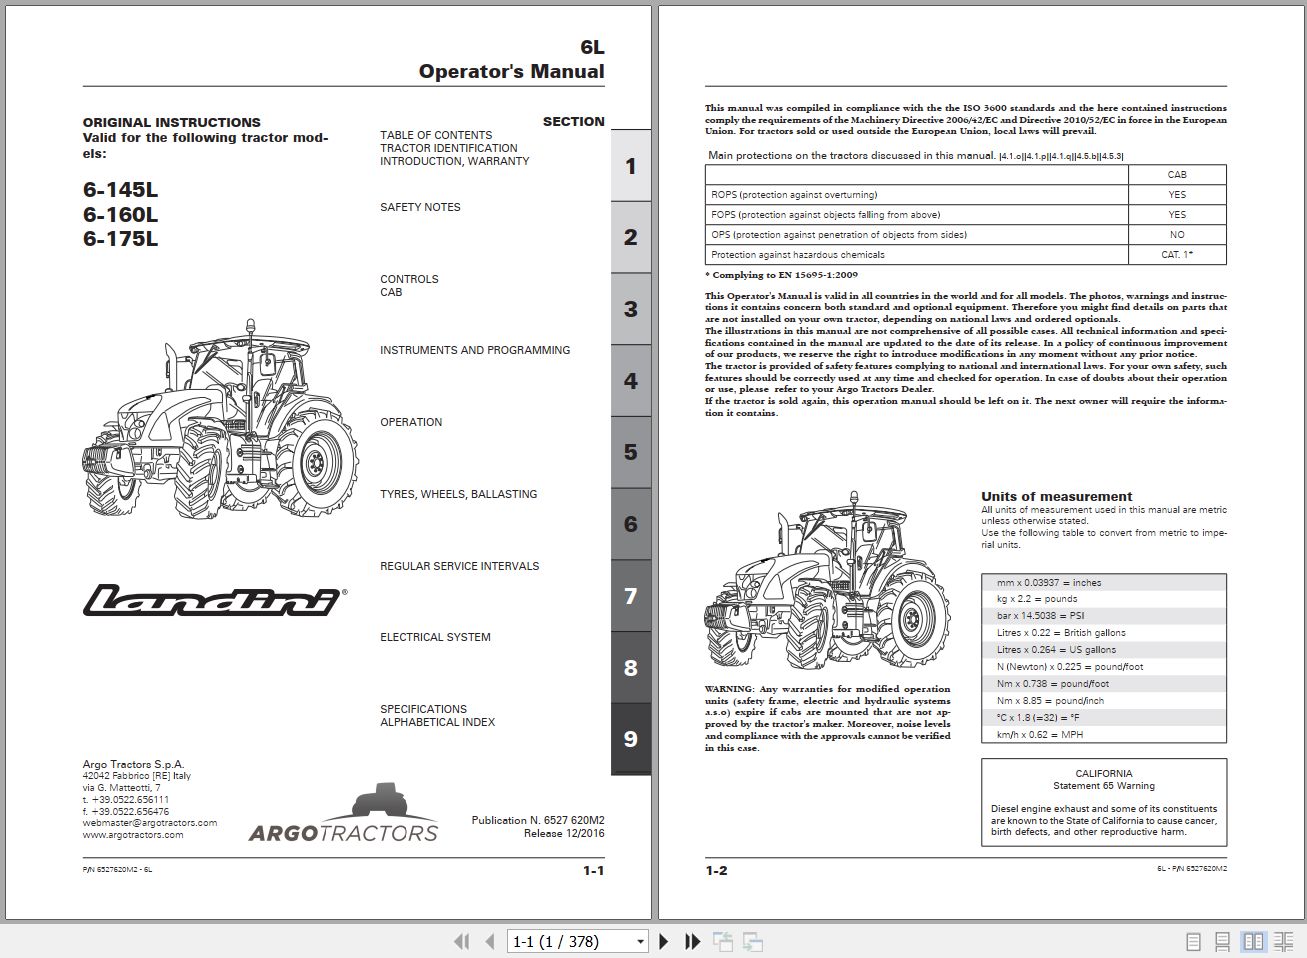1307x958 pixels.
Task: Click the SAFETY NOTES contents entry
Action: click(420, 207)
